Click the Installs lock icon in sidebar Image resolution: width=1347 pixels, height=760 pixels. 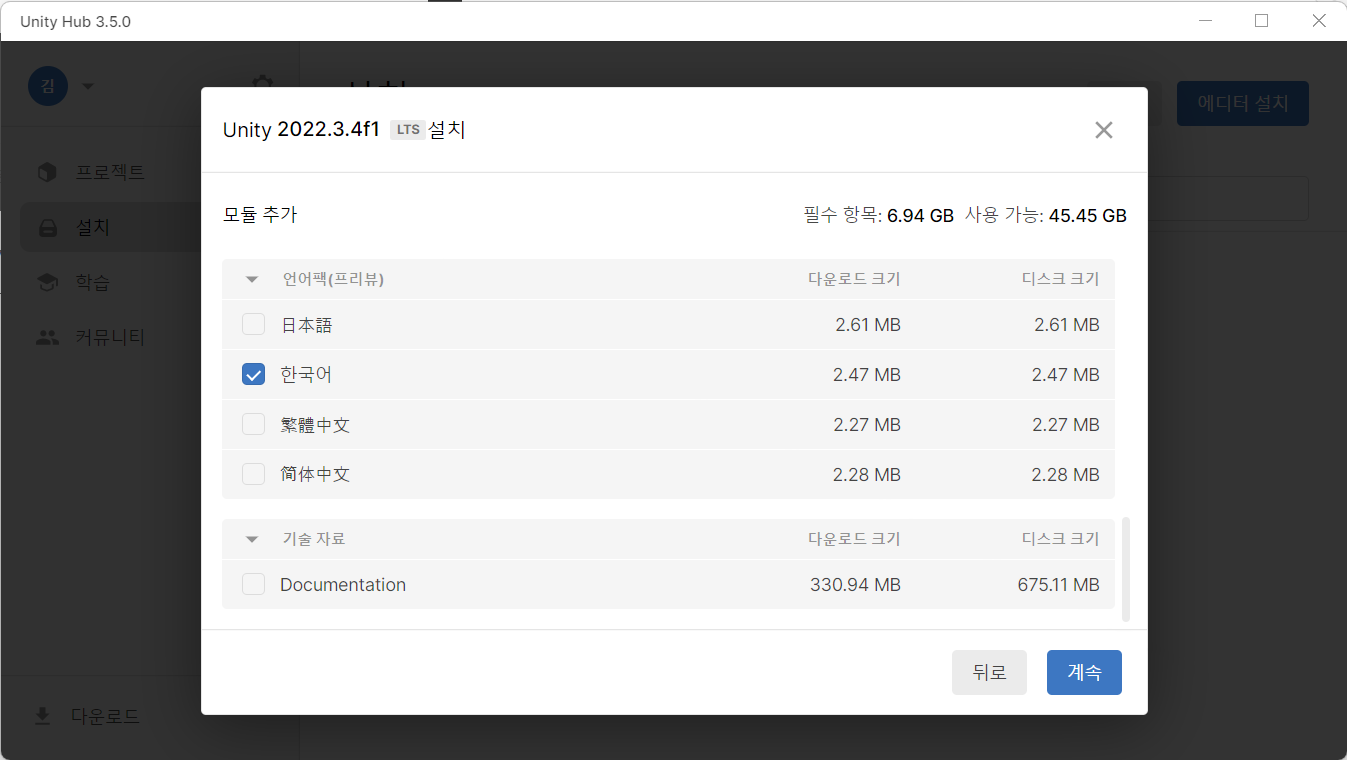[x=47, y=228]
